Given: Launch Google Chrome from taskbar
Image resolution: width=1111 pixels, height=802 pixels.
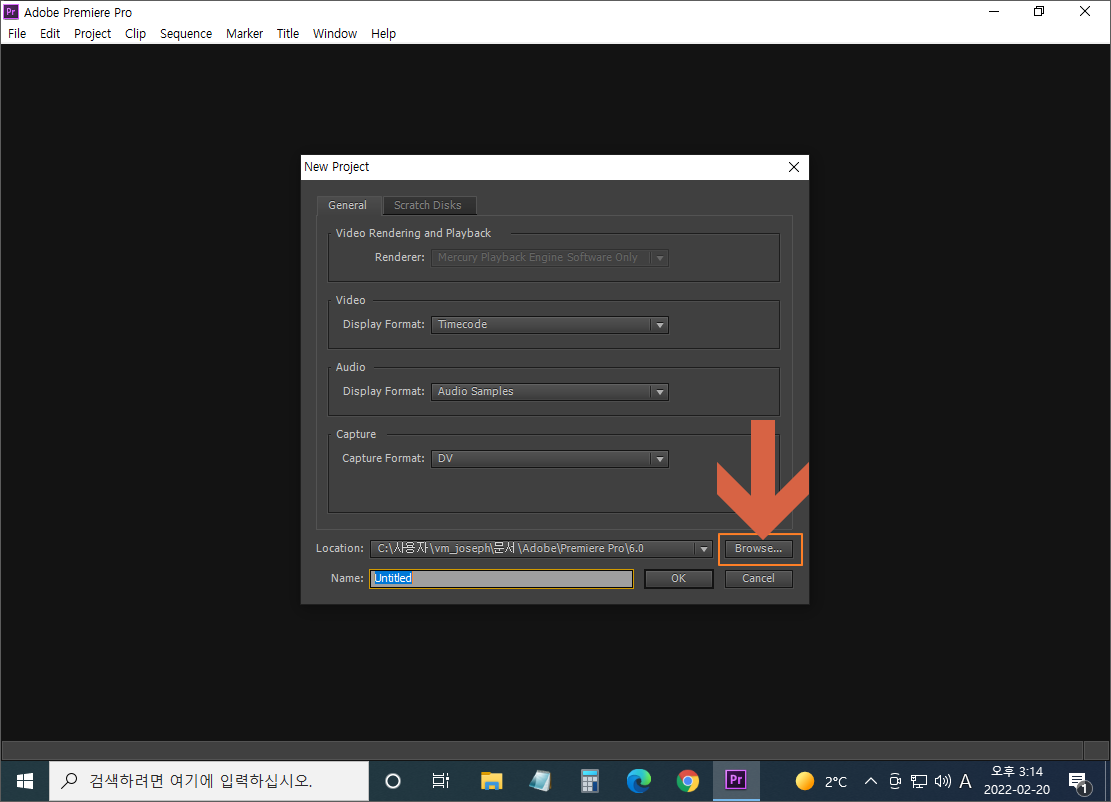Looking at the screenshot, I should tap(687, 781).
